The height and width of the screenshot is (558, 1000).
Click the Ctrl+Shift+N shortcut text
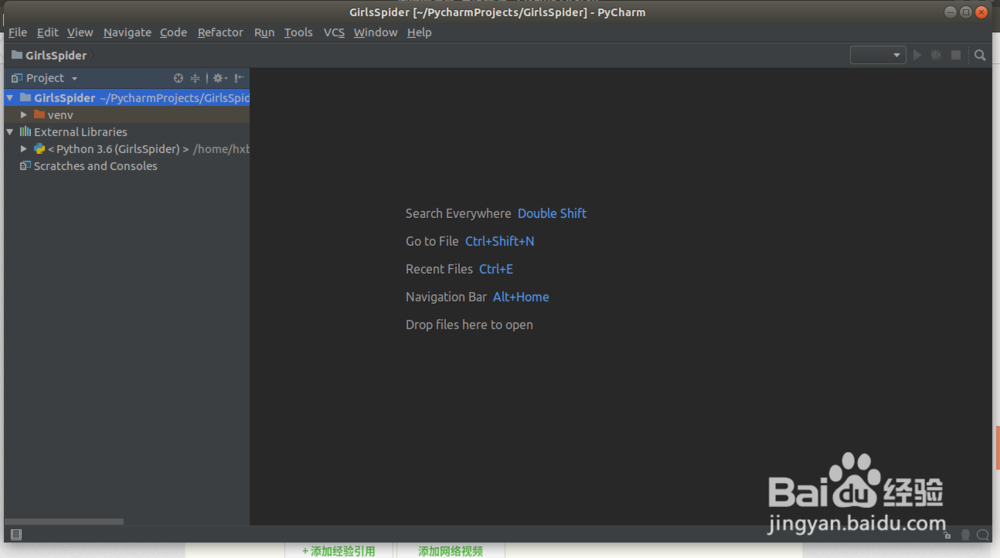[x=499, y=242]
